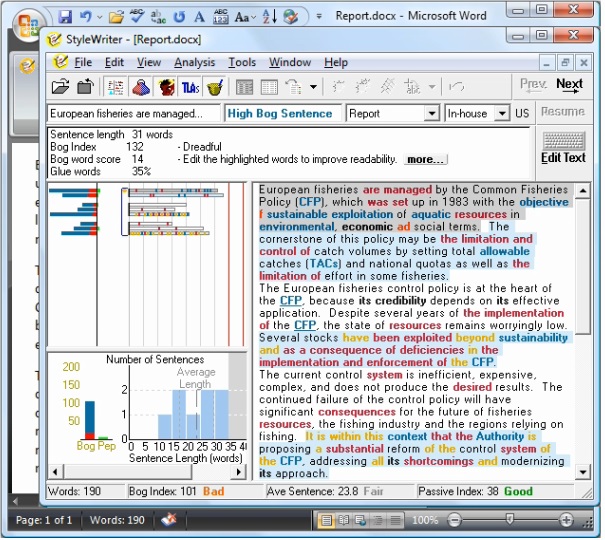Run Spelling check via ABC checkmark icon
605x540 pixels.
137,16
